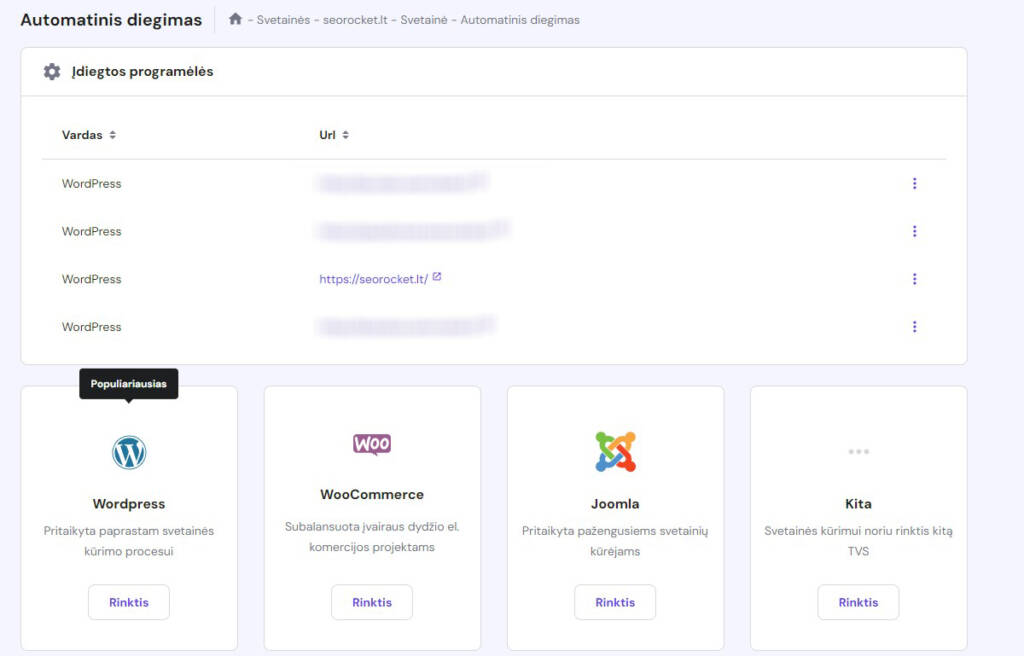Choose Rinktis on the WooCommerce card
This screenshot has height=656, width=1024.
[x=372, y=602]
